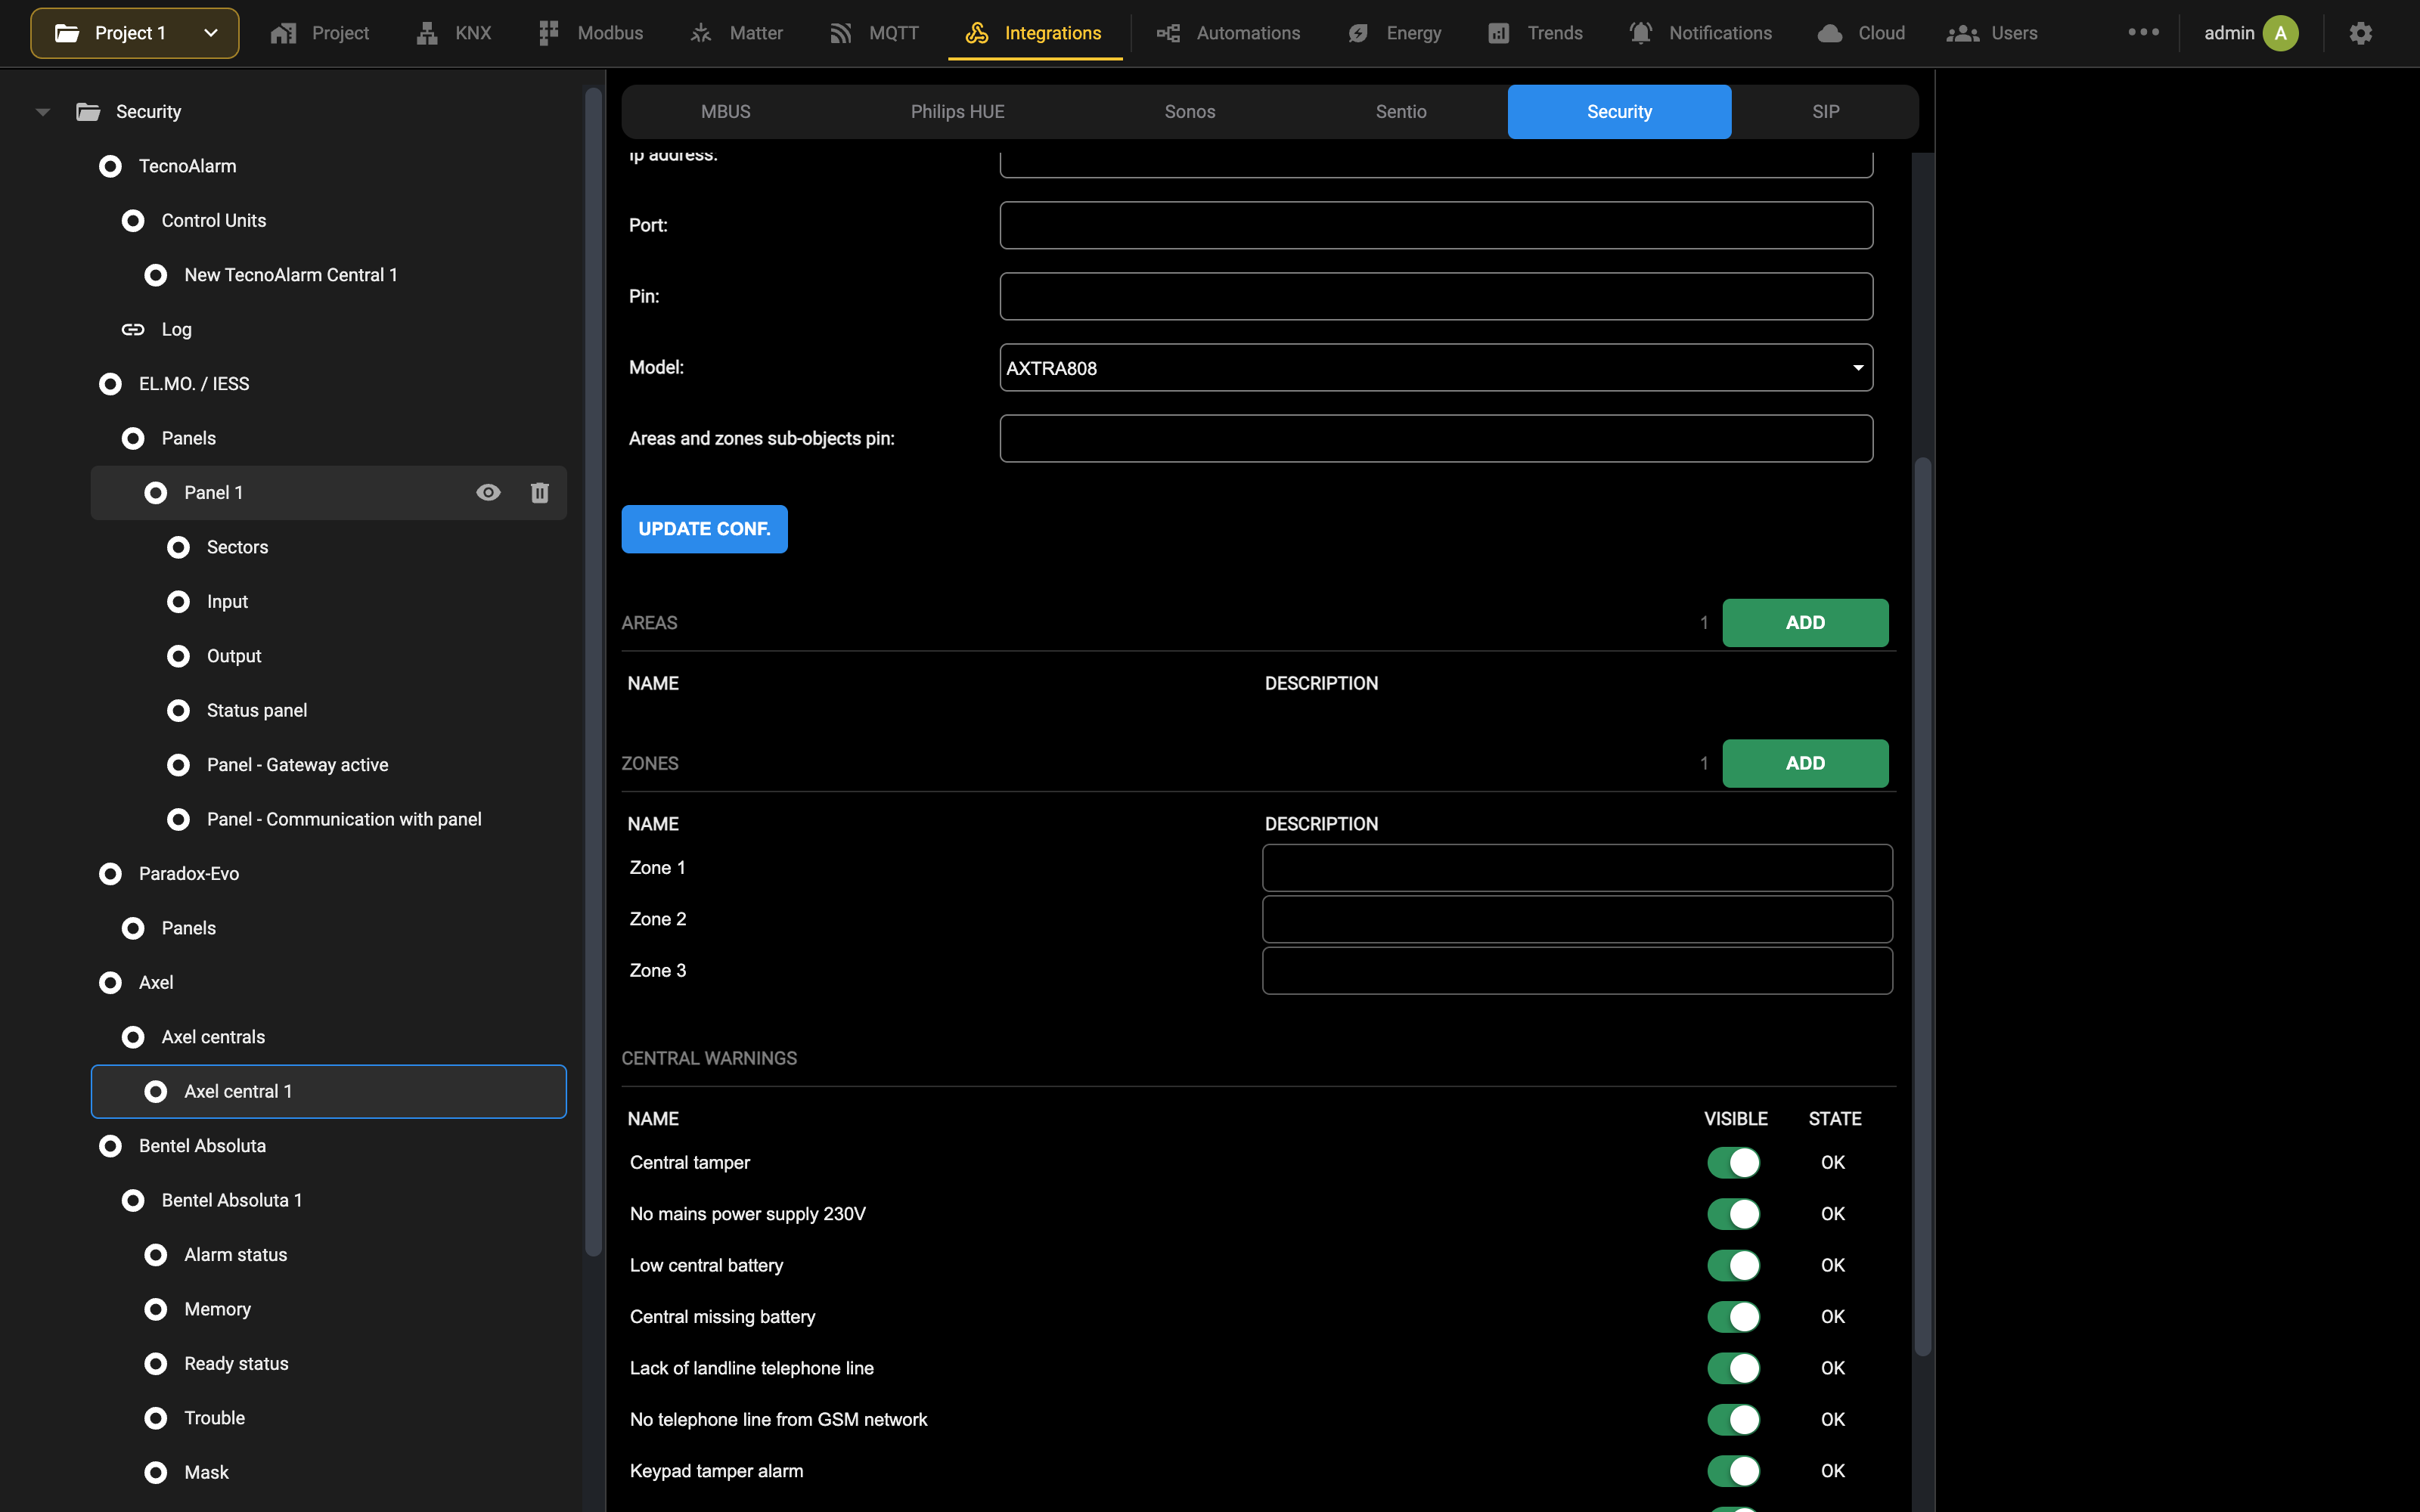Click the Trends chart icon

[1498, 33]
